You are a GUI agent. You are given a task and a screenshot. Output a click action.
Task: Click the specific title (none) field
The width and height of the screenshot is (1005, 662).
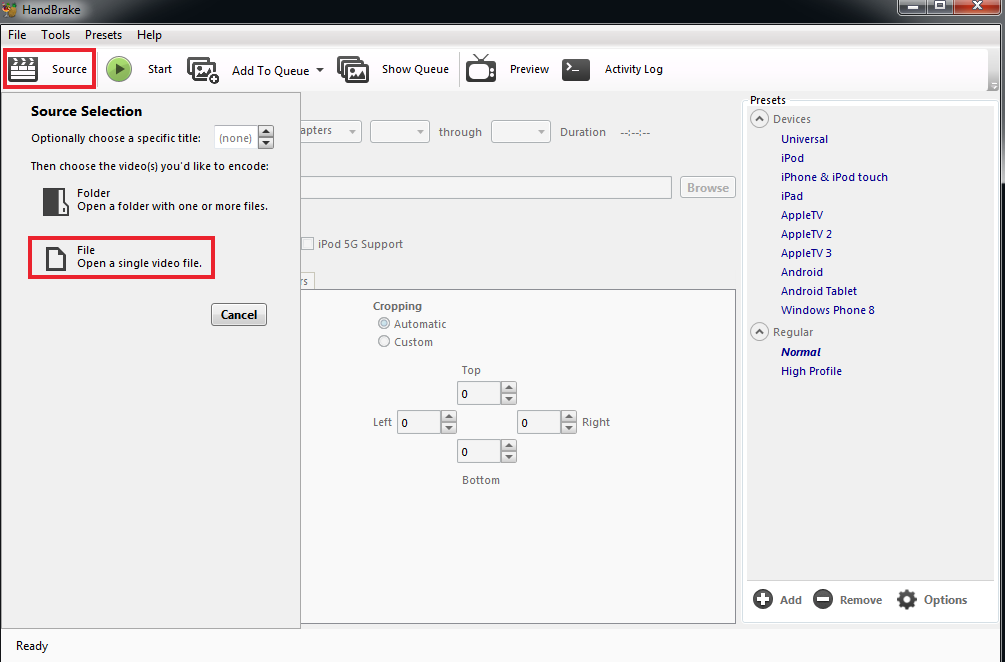236,137
